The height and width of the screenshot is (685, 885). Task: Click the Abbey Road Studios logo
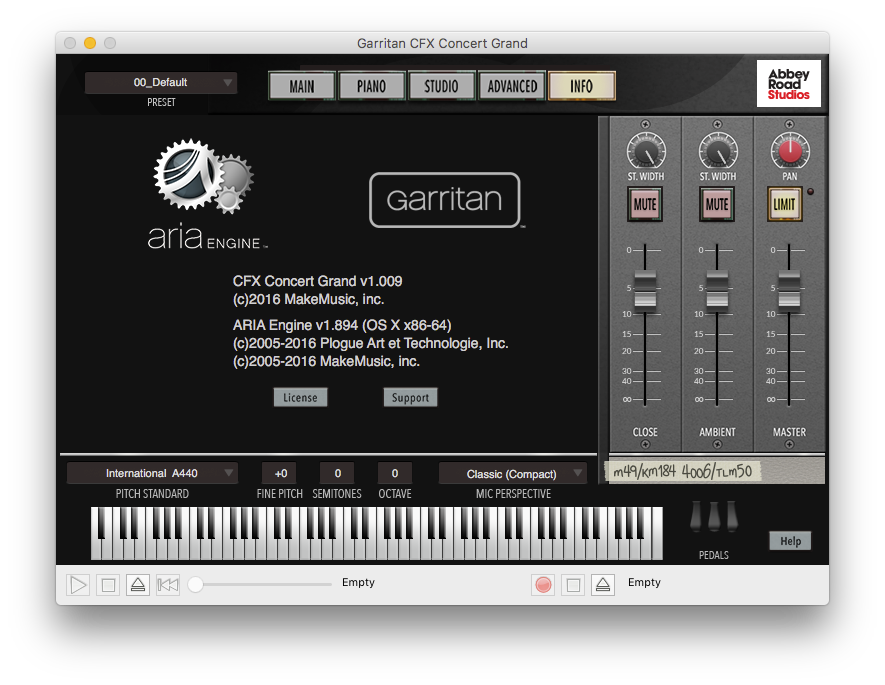coord(788,84)
